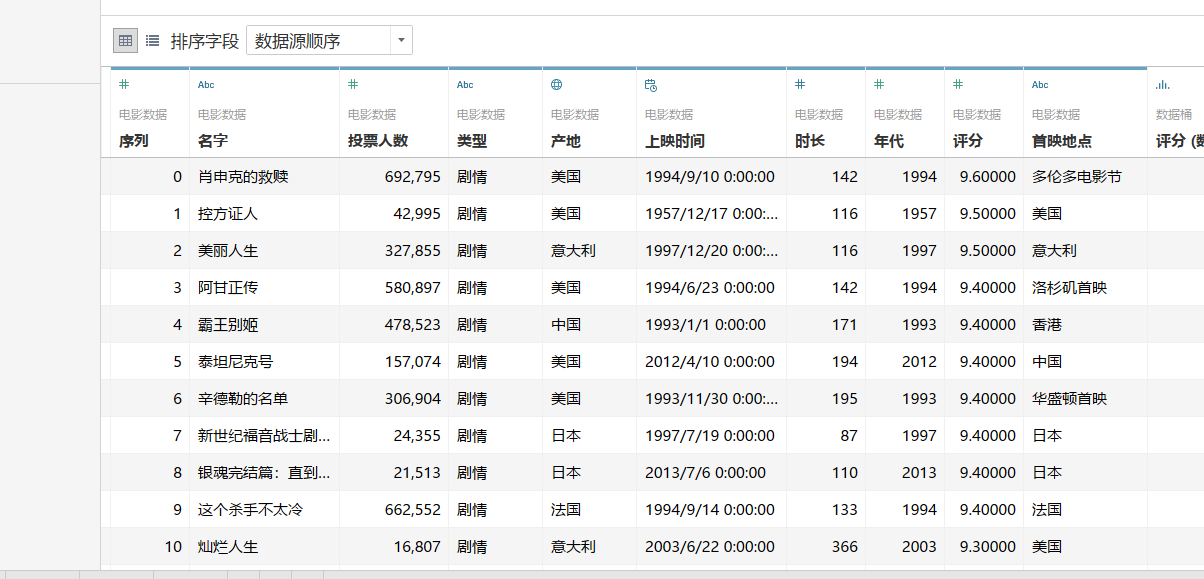Click the Abc type icon above 名字
The image size is (1204, 579).
click(x=206, y=85)
